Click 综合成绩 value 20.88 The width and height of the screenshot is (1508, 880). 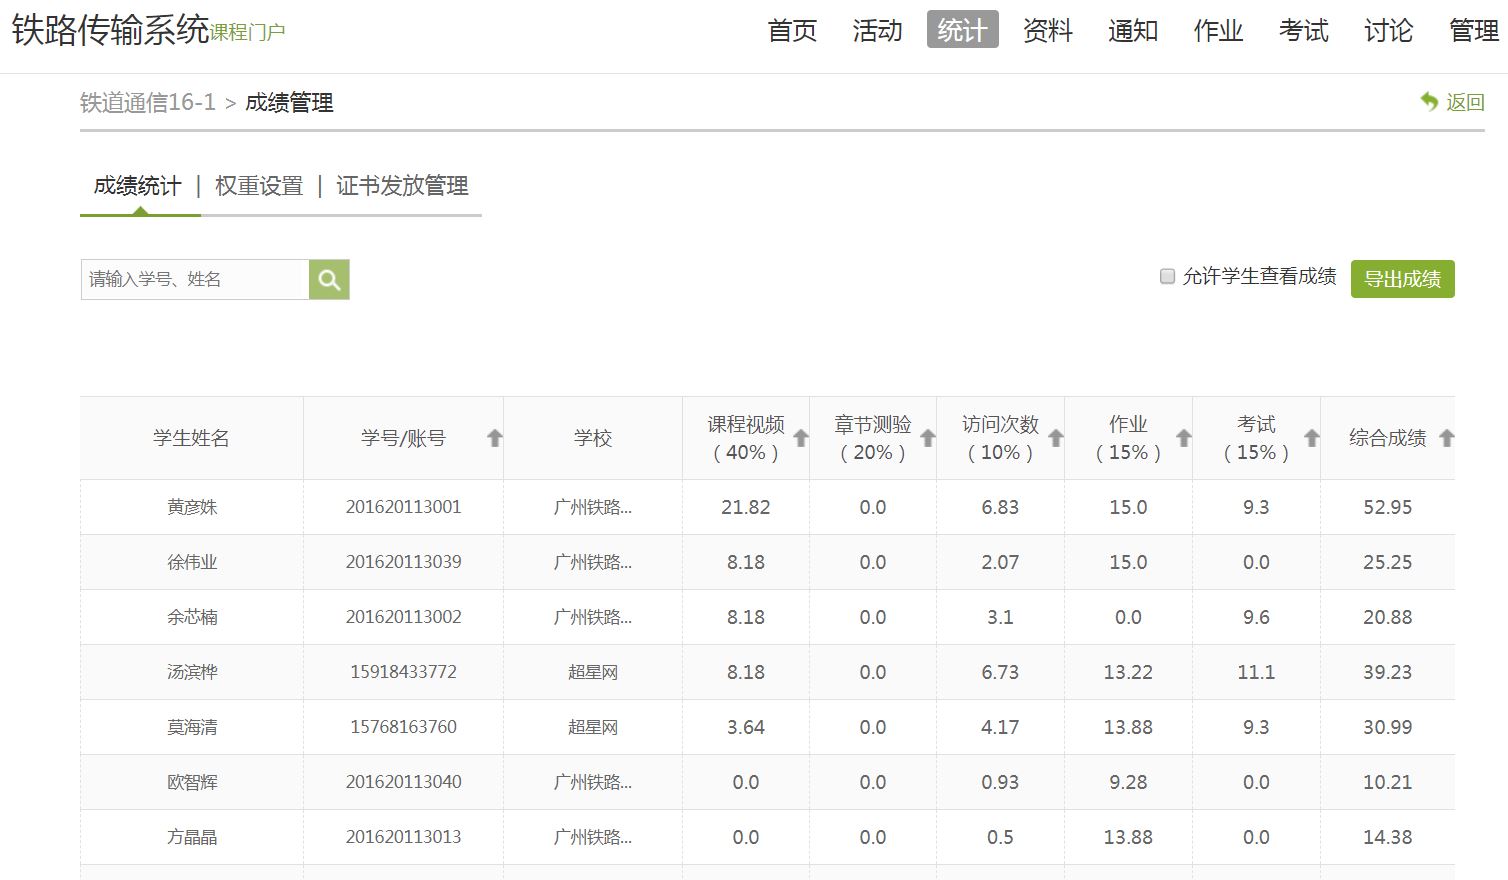pyautogui.click(x=1388, y=617)
